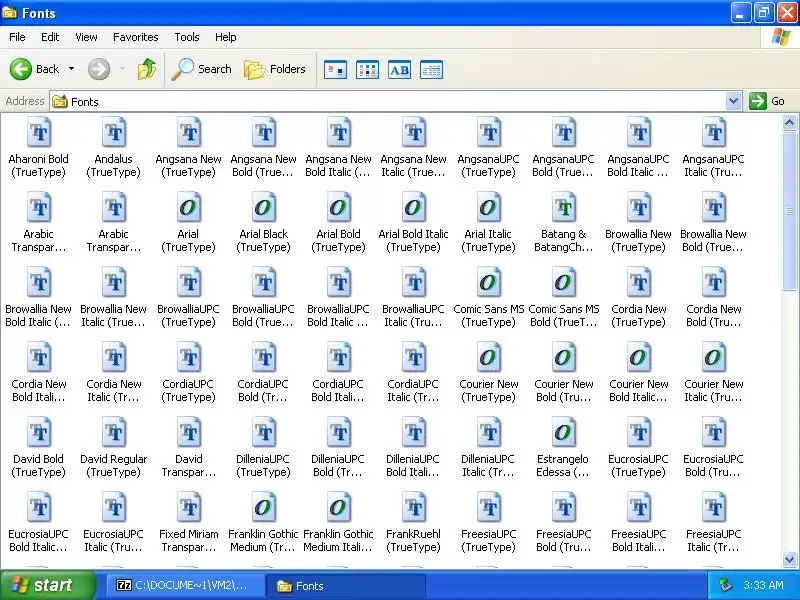This screenshot has width=800, height=600.
Task: Click the scrollbar down arrow
Action: point(789,559)
